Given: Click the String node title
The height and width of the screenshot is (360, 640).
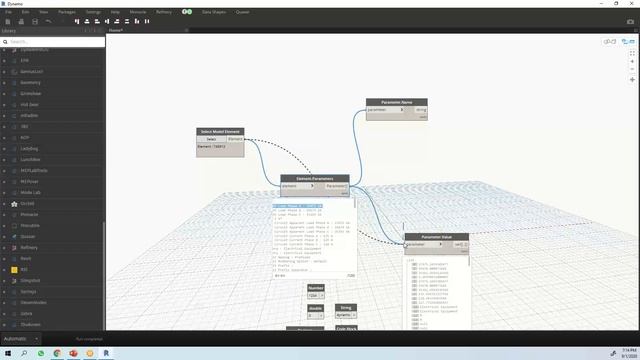Looking at the screenshot, I should pos(346,307).
